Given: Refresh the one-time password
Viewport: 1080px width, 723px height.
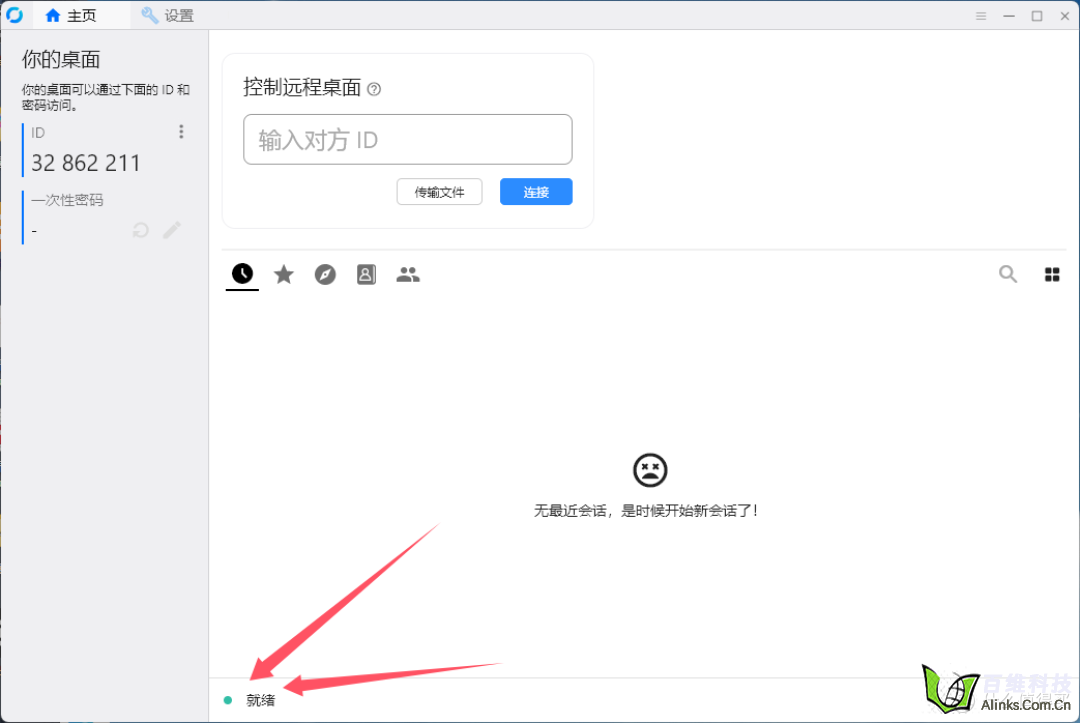Looking at the screenshot, I should pos(141,230).
